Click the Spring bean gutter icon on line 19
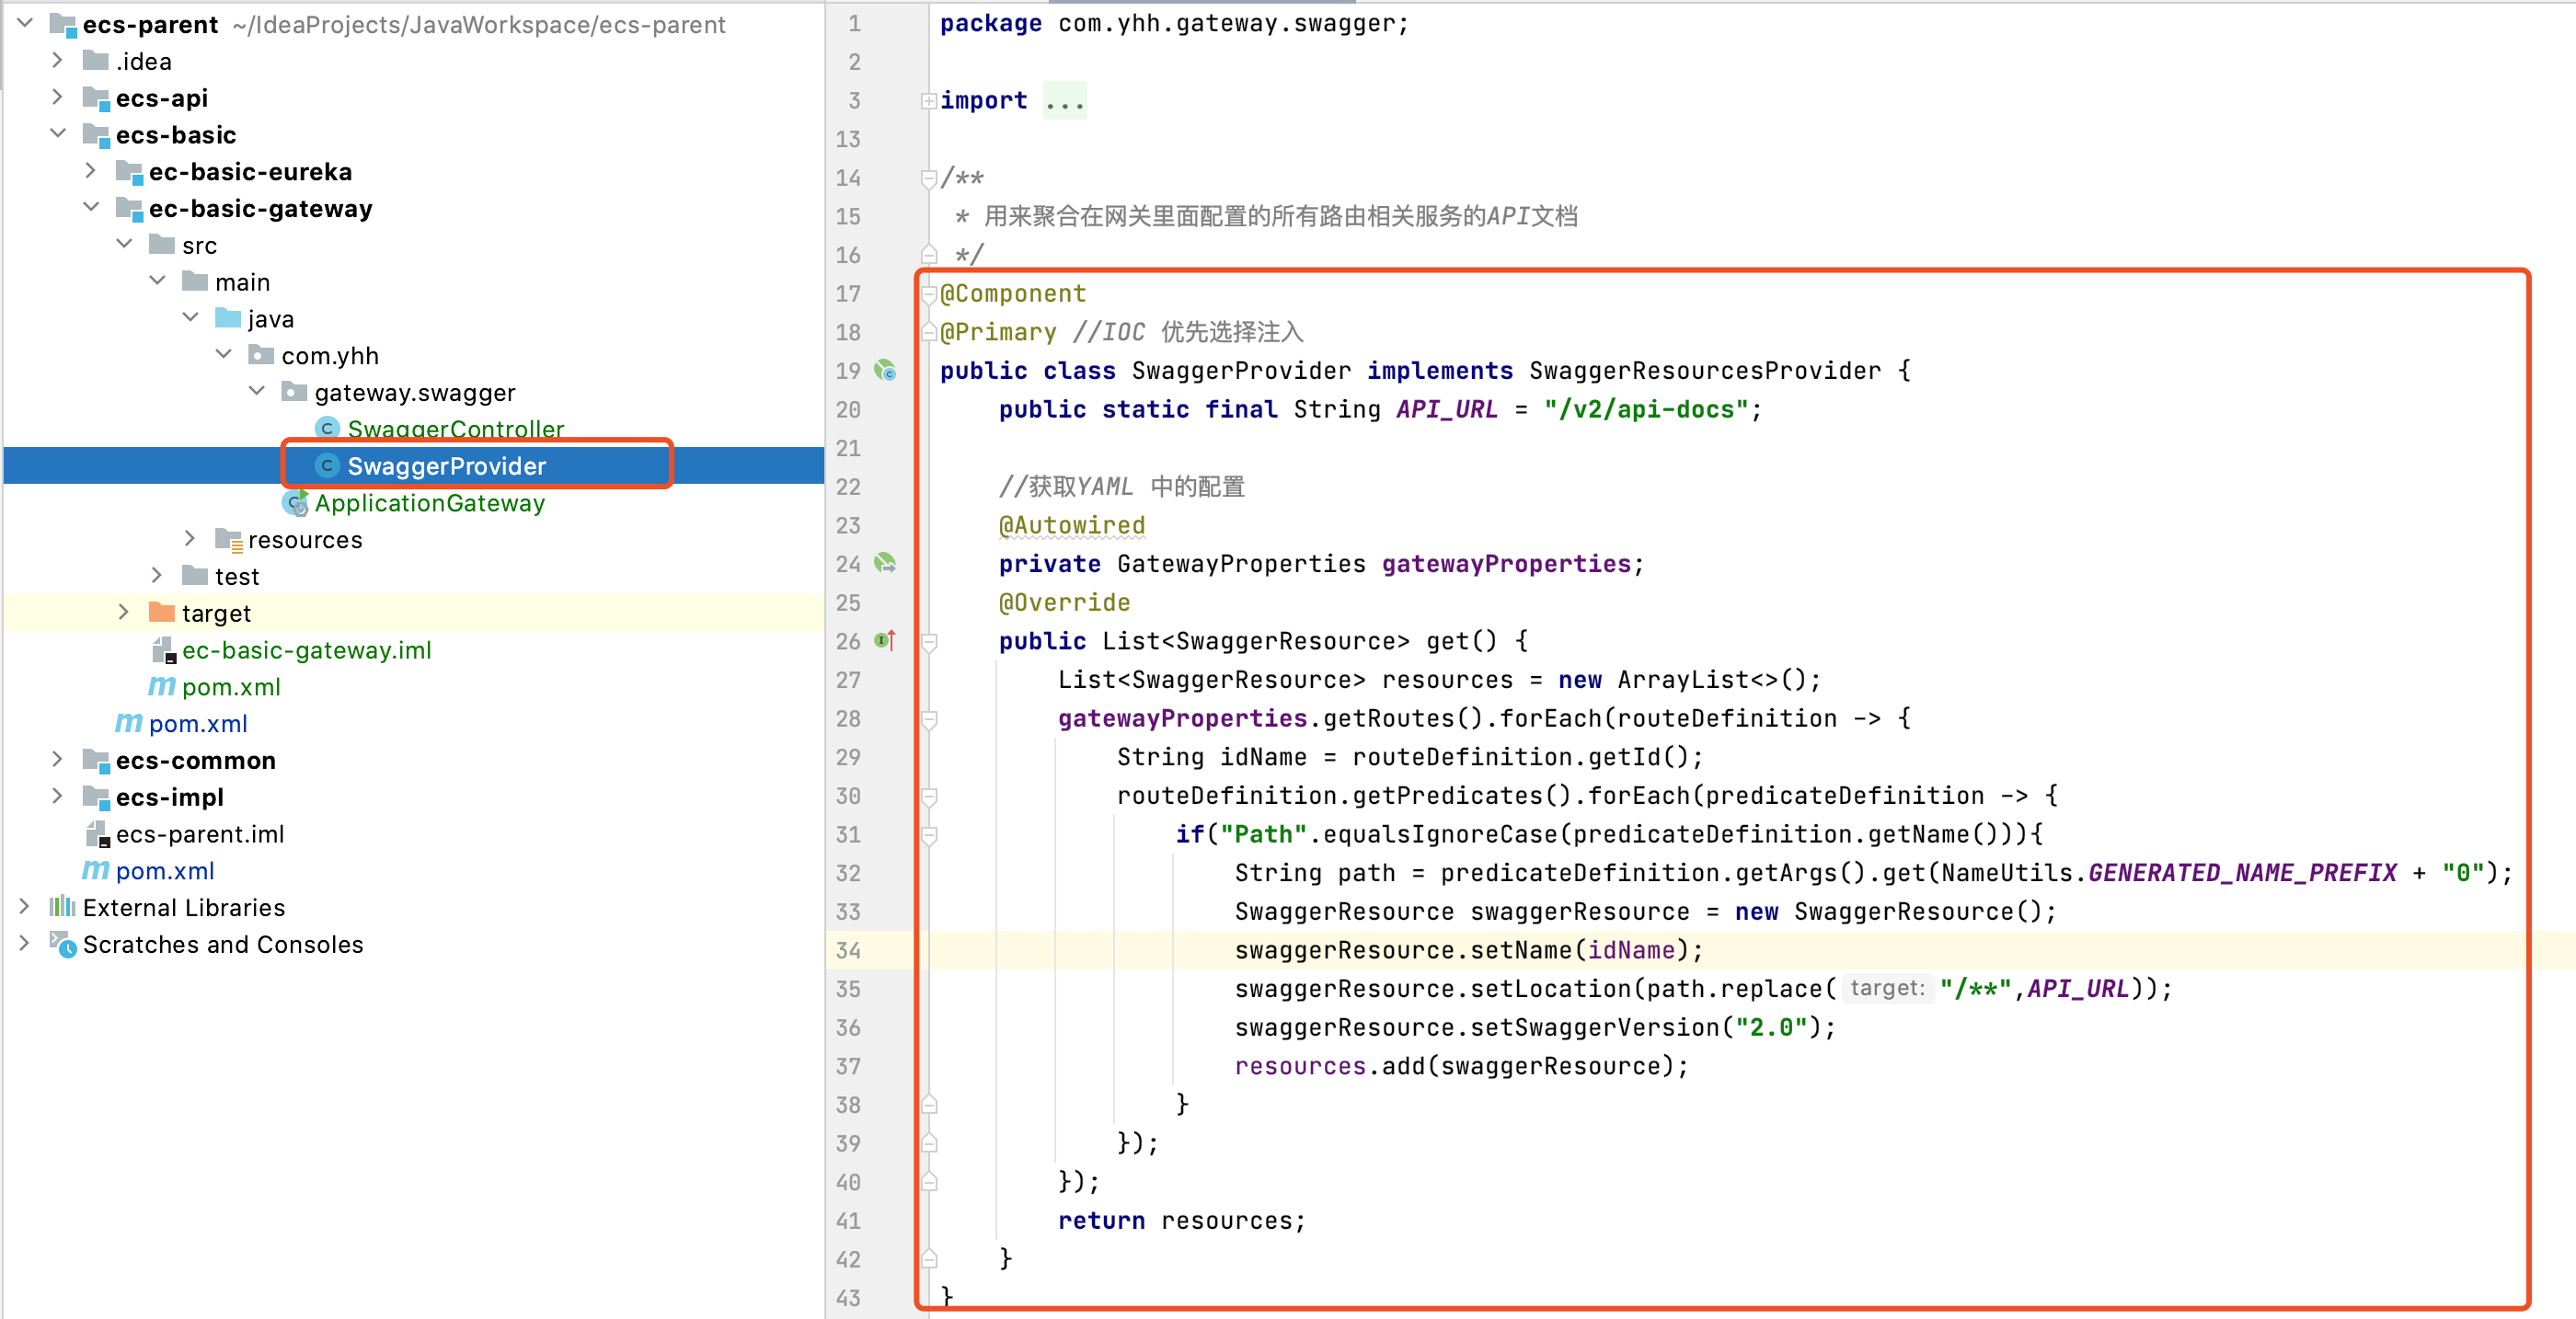This screenshot has width=2576, height=1319. (x=885, y=371)
